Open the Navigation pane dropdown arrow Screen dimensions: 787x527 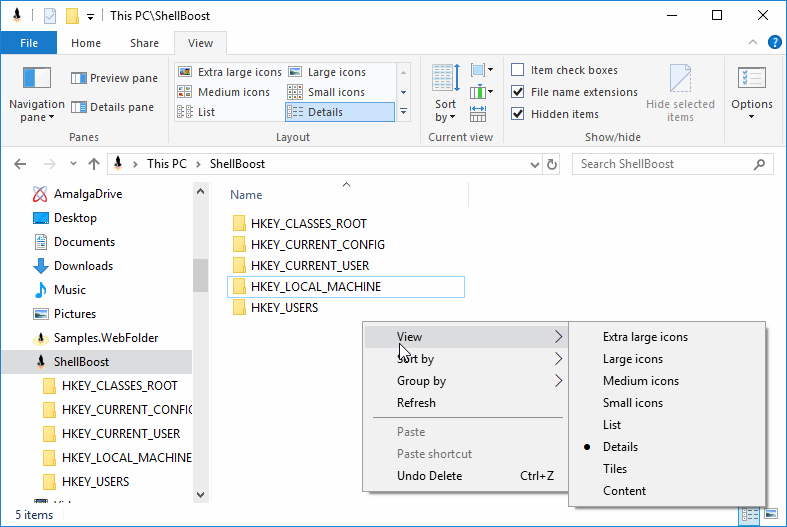click(51, 117)
